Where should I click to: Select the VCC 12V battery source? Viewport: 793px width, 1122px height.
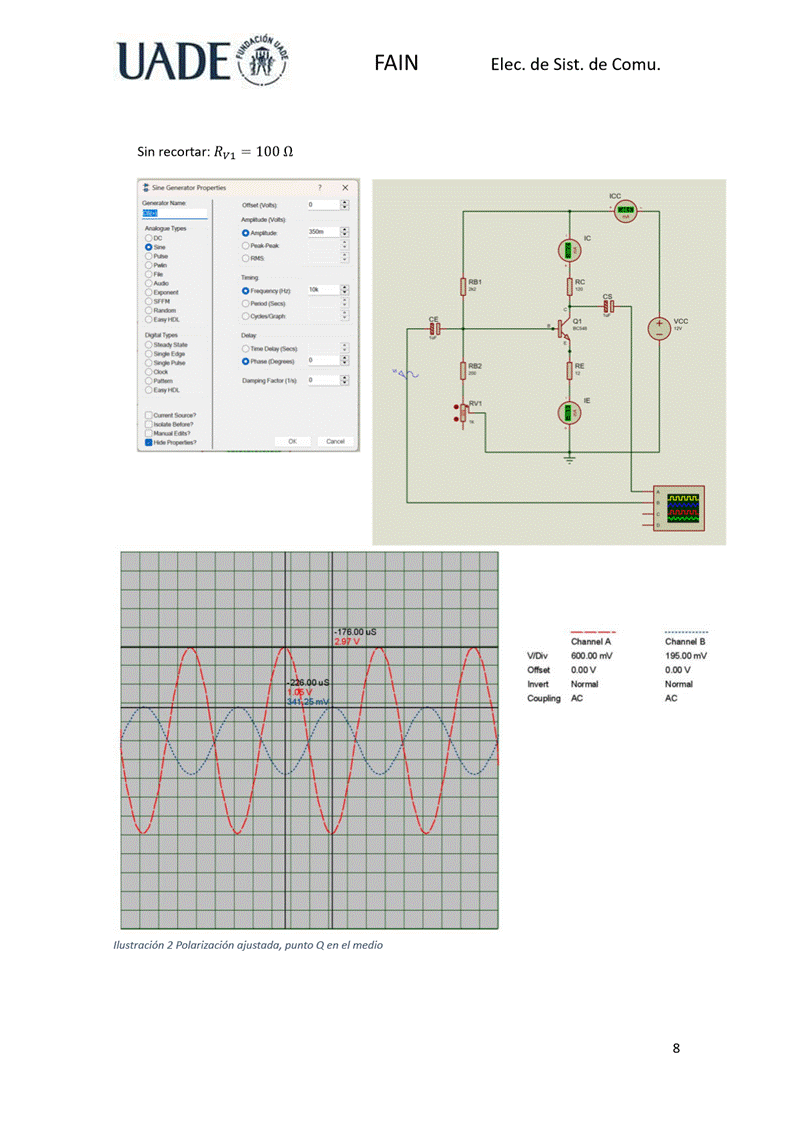coord(659,328)
